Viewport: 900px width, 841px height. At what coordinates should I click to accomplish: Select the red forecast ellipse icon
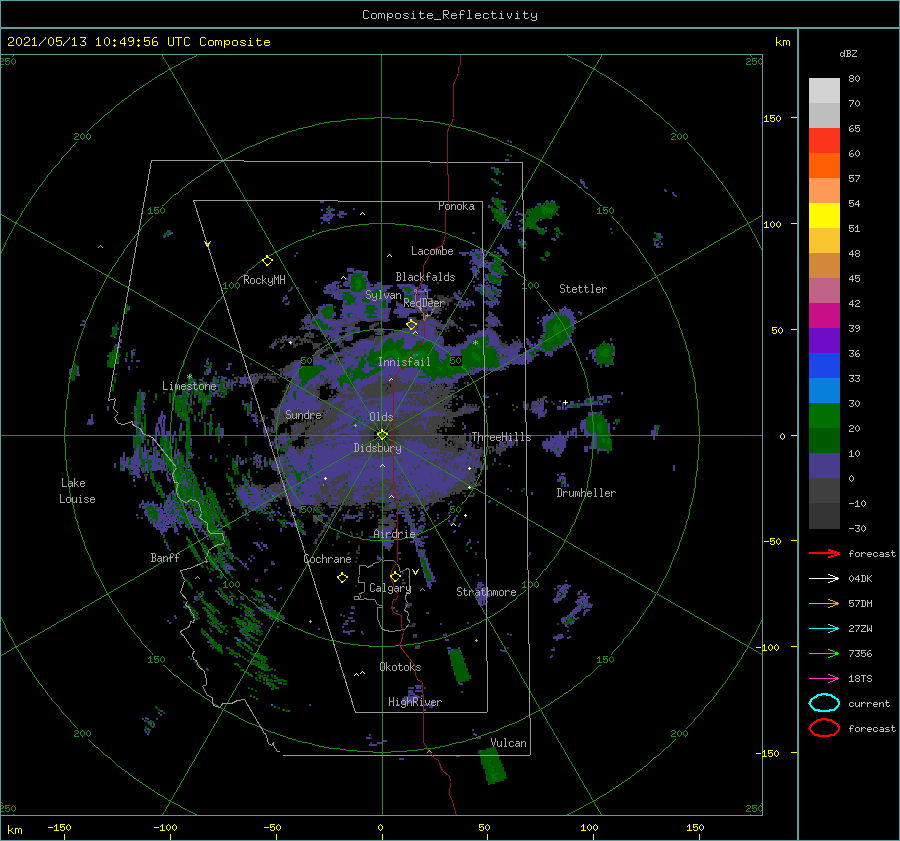(824, 728)
